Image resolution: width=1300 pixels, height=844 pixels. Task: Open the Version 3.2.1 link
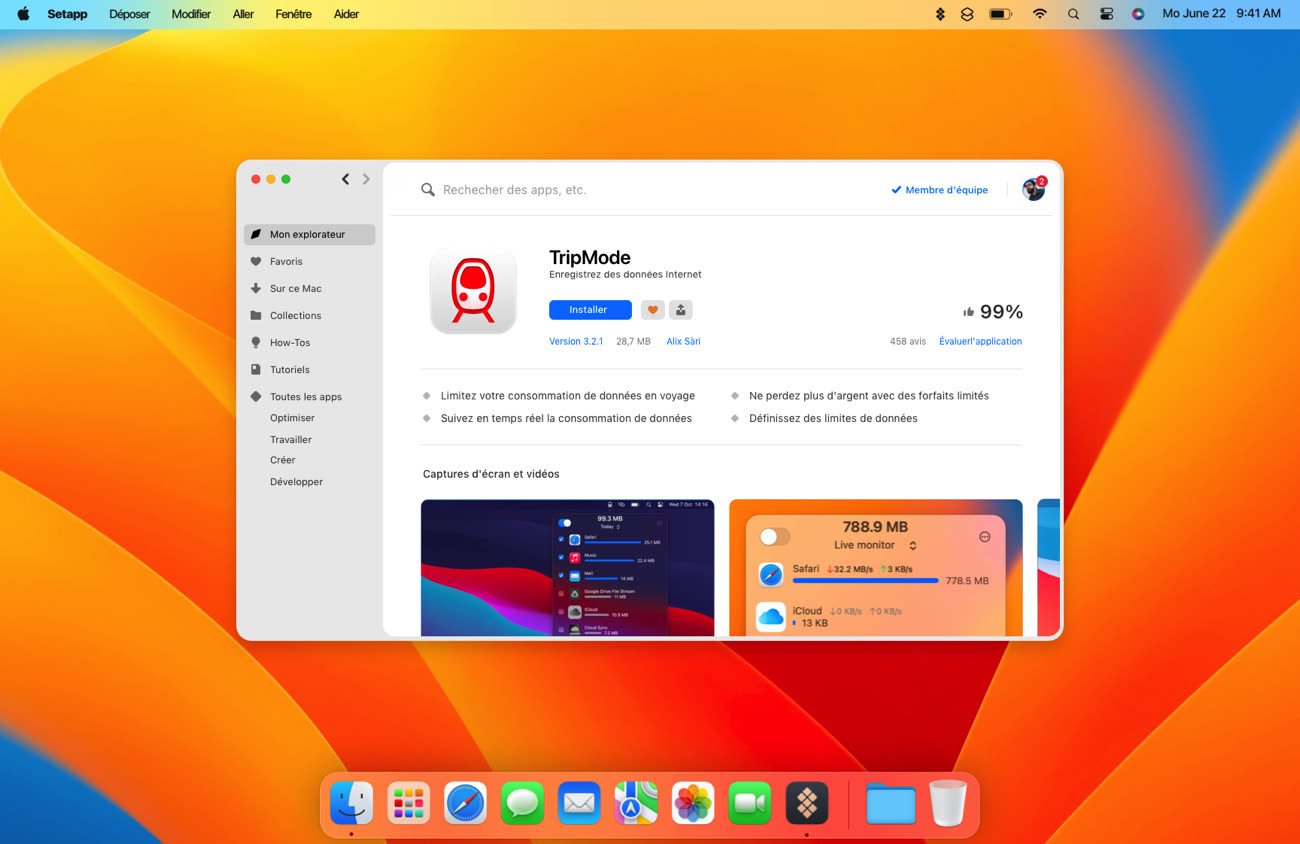click(576, 341)
